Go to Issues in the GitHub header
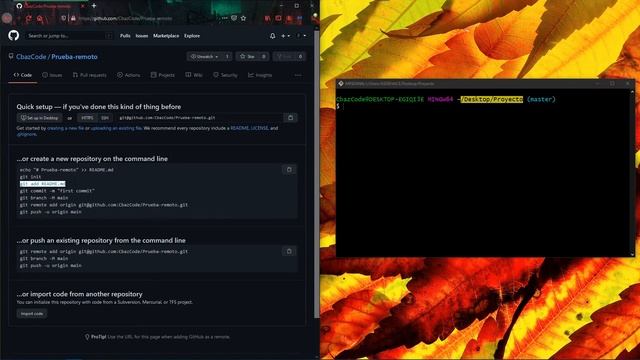The height and width of the screenshot is (360, 640). click(142, 36)
